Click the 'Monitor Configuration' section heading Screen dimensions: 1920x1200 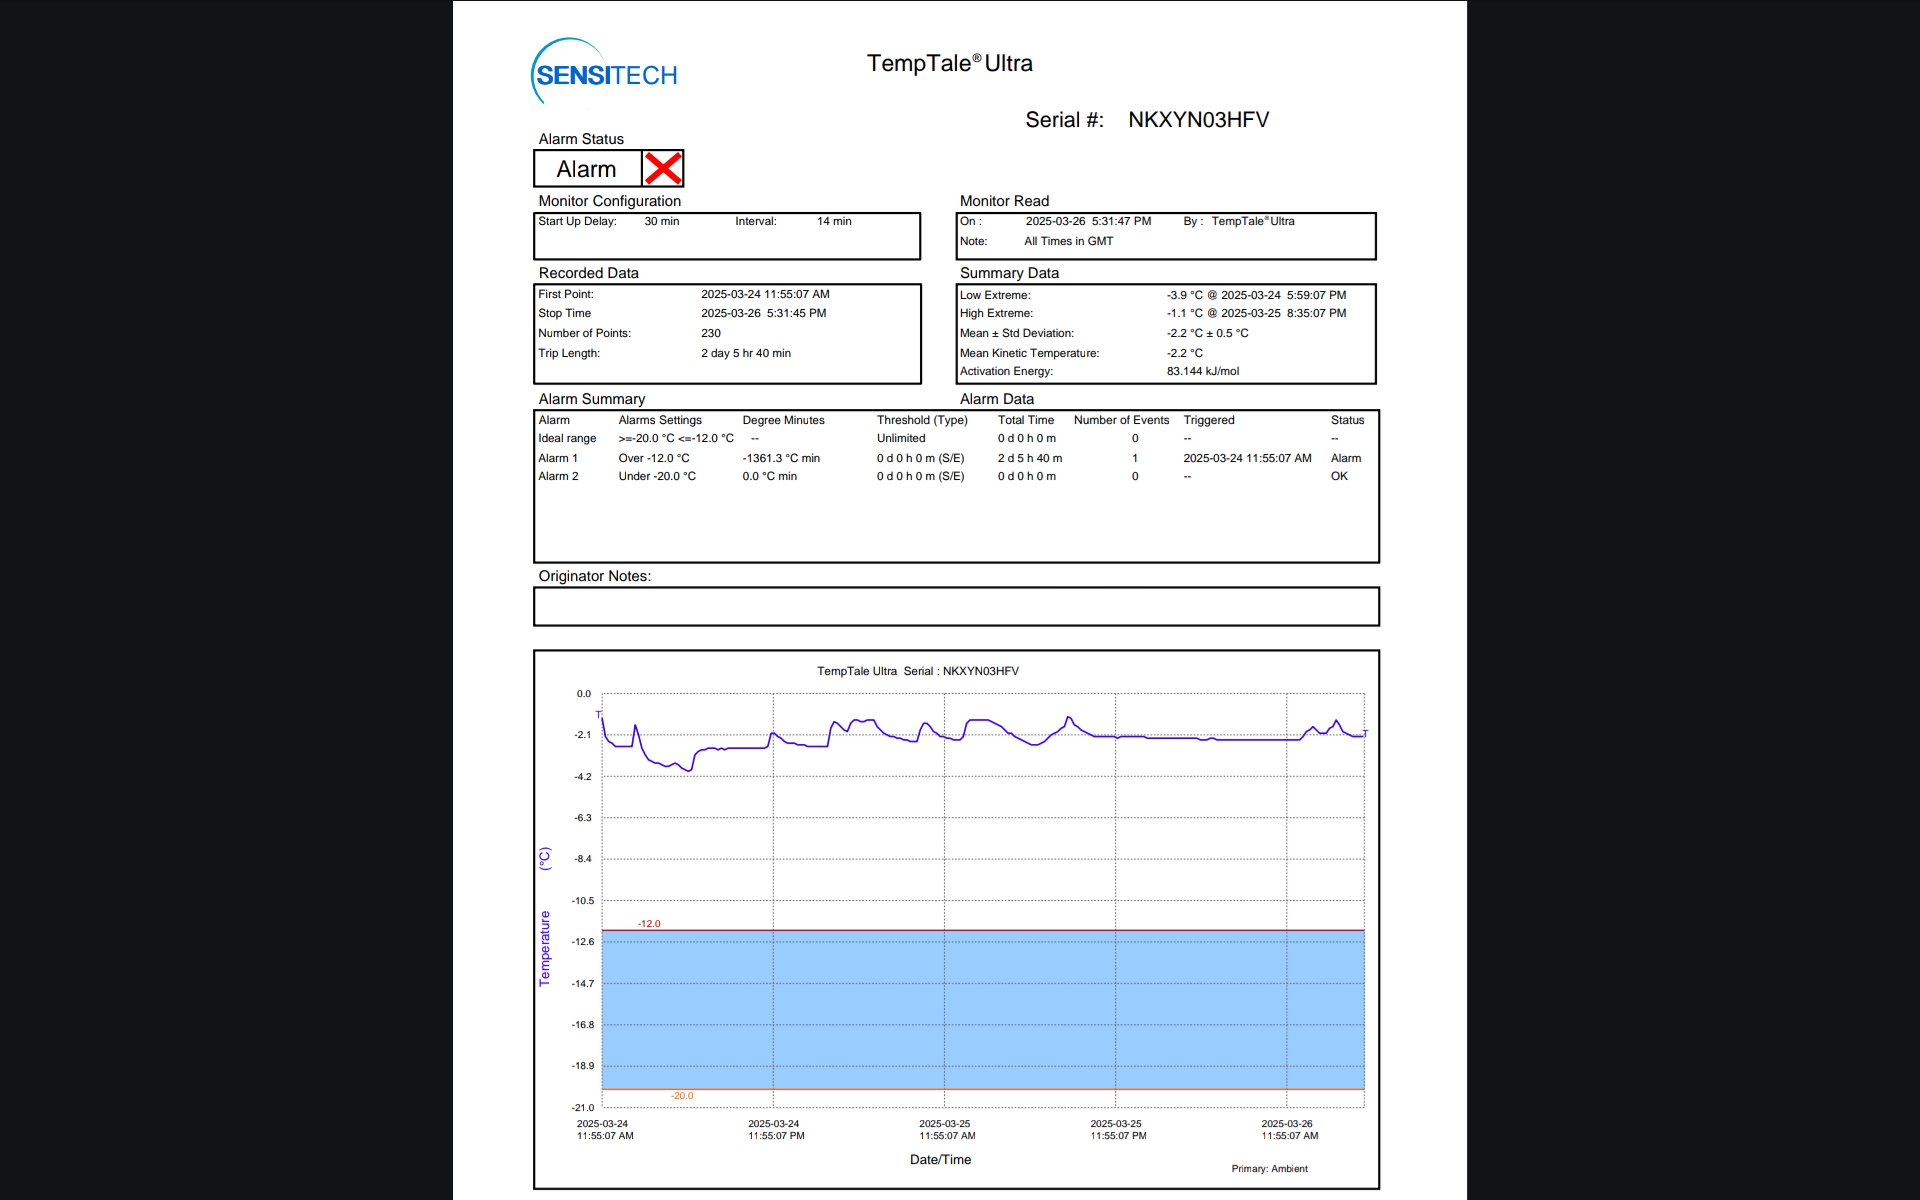(609, 201)
